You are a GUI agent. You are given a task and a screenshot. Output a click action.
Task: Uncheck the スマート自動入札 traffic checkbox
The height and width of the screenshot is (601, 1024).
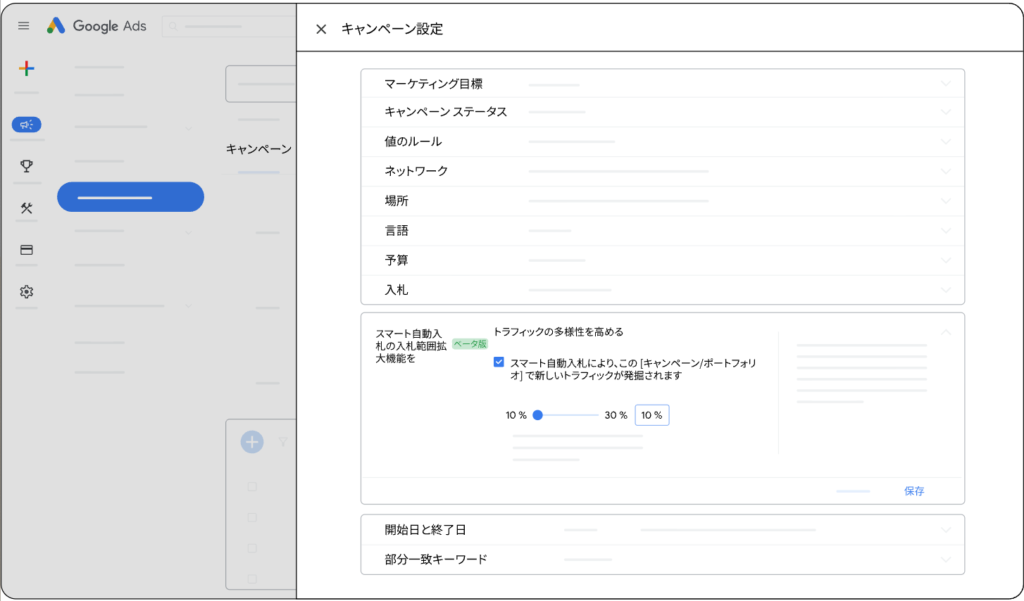click(x=499, y=363)
